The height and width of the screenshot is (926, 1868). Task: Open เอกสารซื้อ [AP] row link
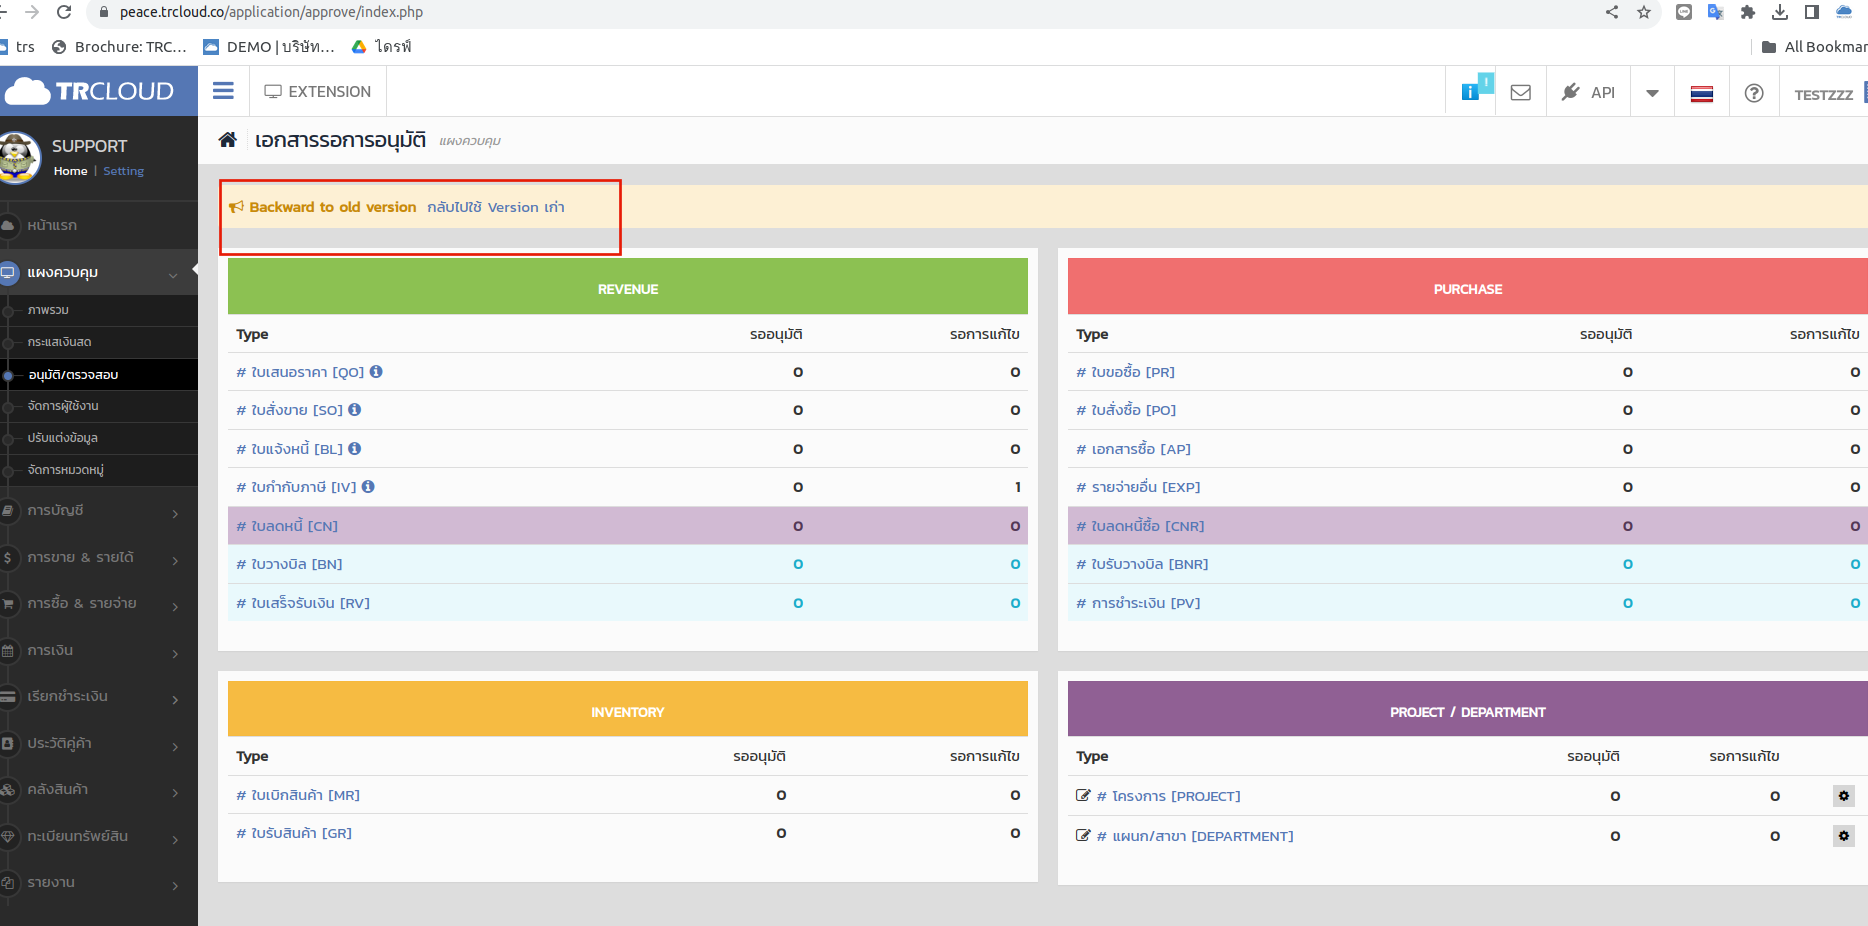[1133, 449]
